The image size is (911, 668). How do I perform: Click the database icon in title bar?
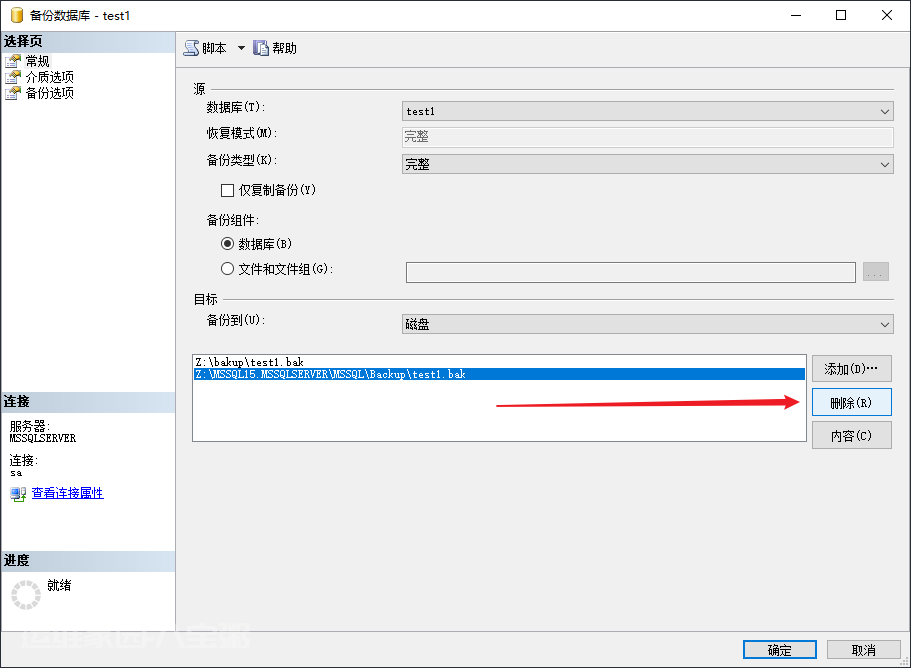15,15
